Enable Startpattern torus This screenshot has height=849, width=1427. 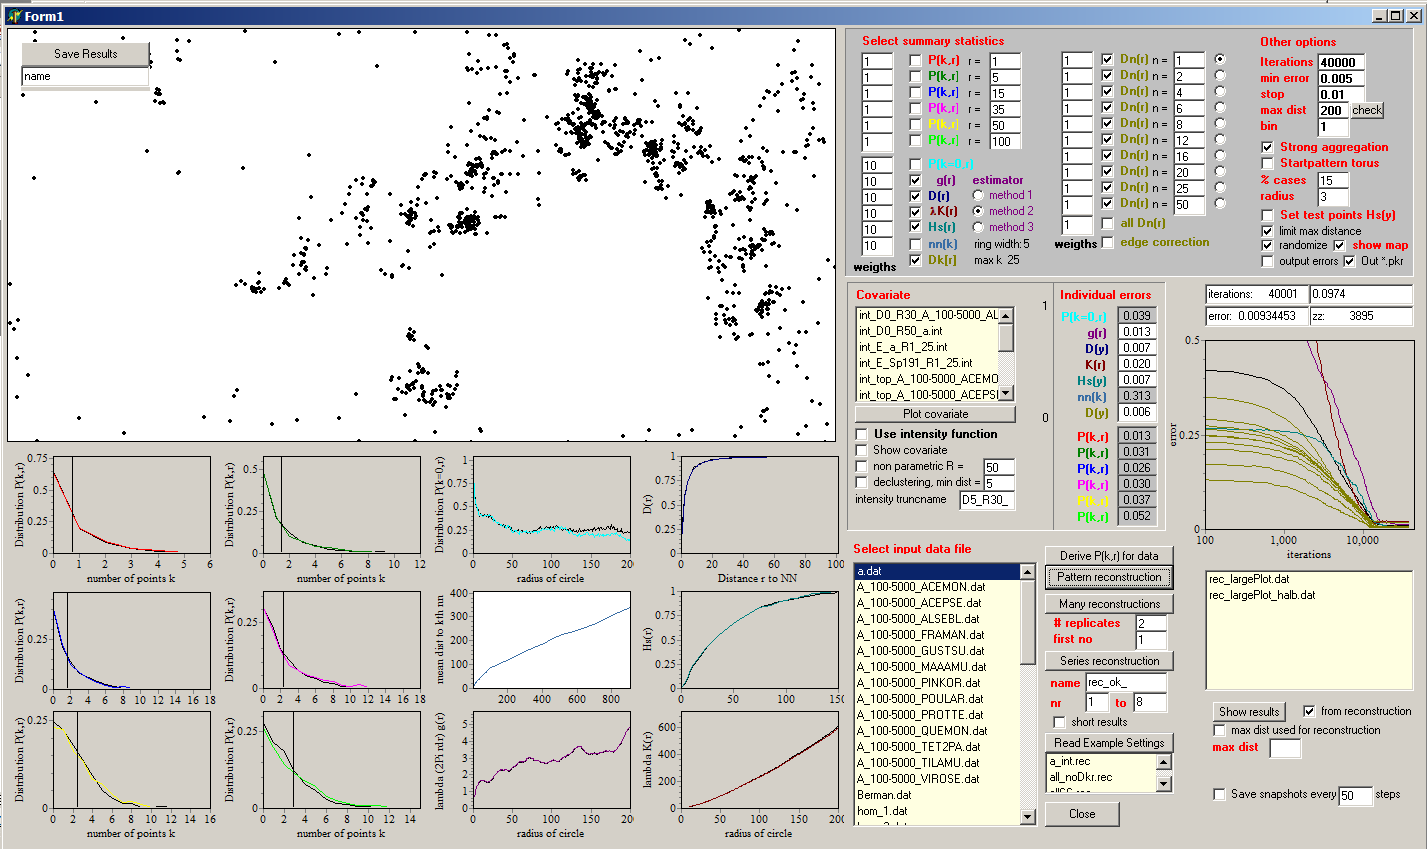tap(1268, 162)
